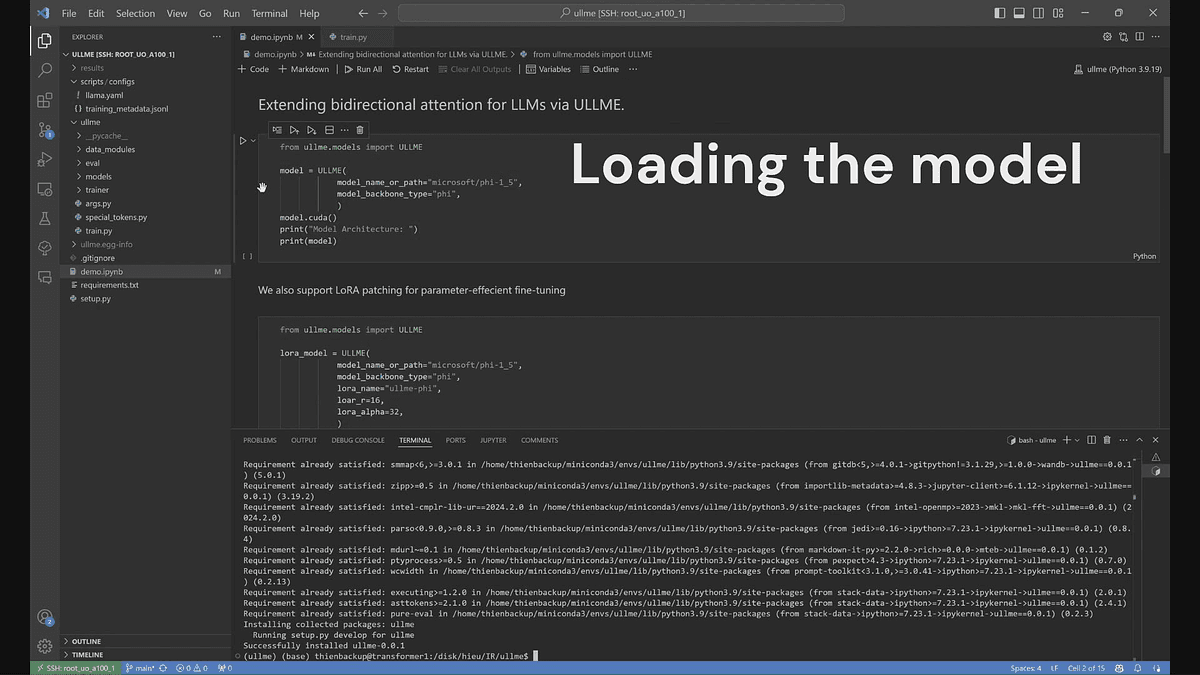Screen dimensions: 1200x675
Task: Click the open changes icon in editor title
Action: [x=1124, y=37]
